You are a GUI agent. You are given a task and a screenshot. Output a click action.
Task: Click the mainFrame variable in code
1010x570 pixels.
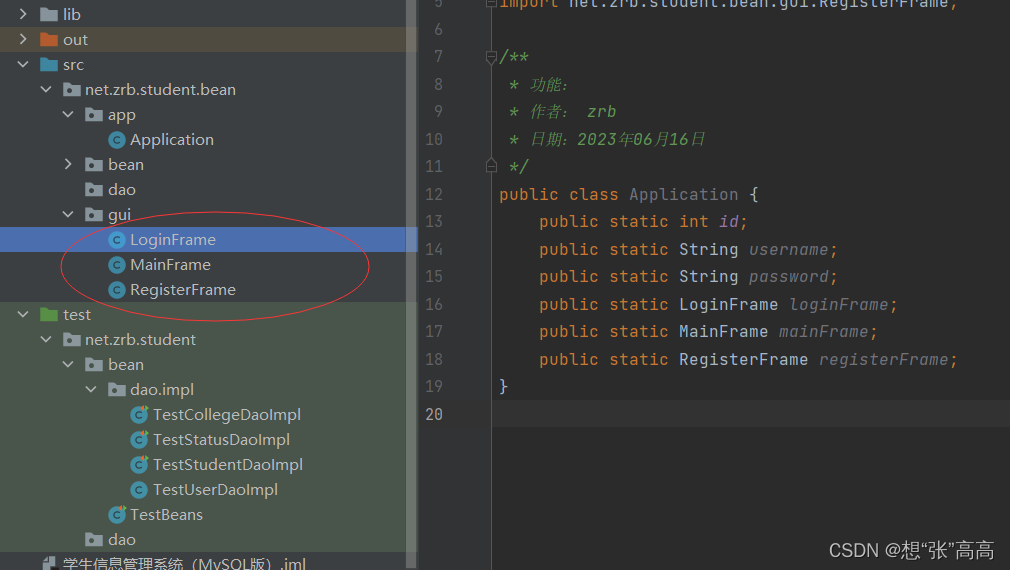[x=824, y=332]
